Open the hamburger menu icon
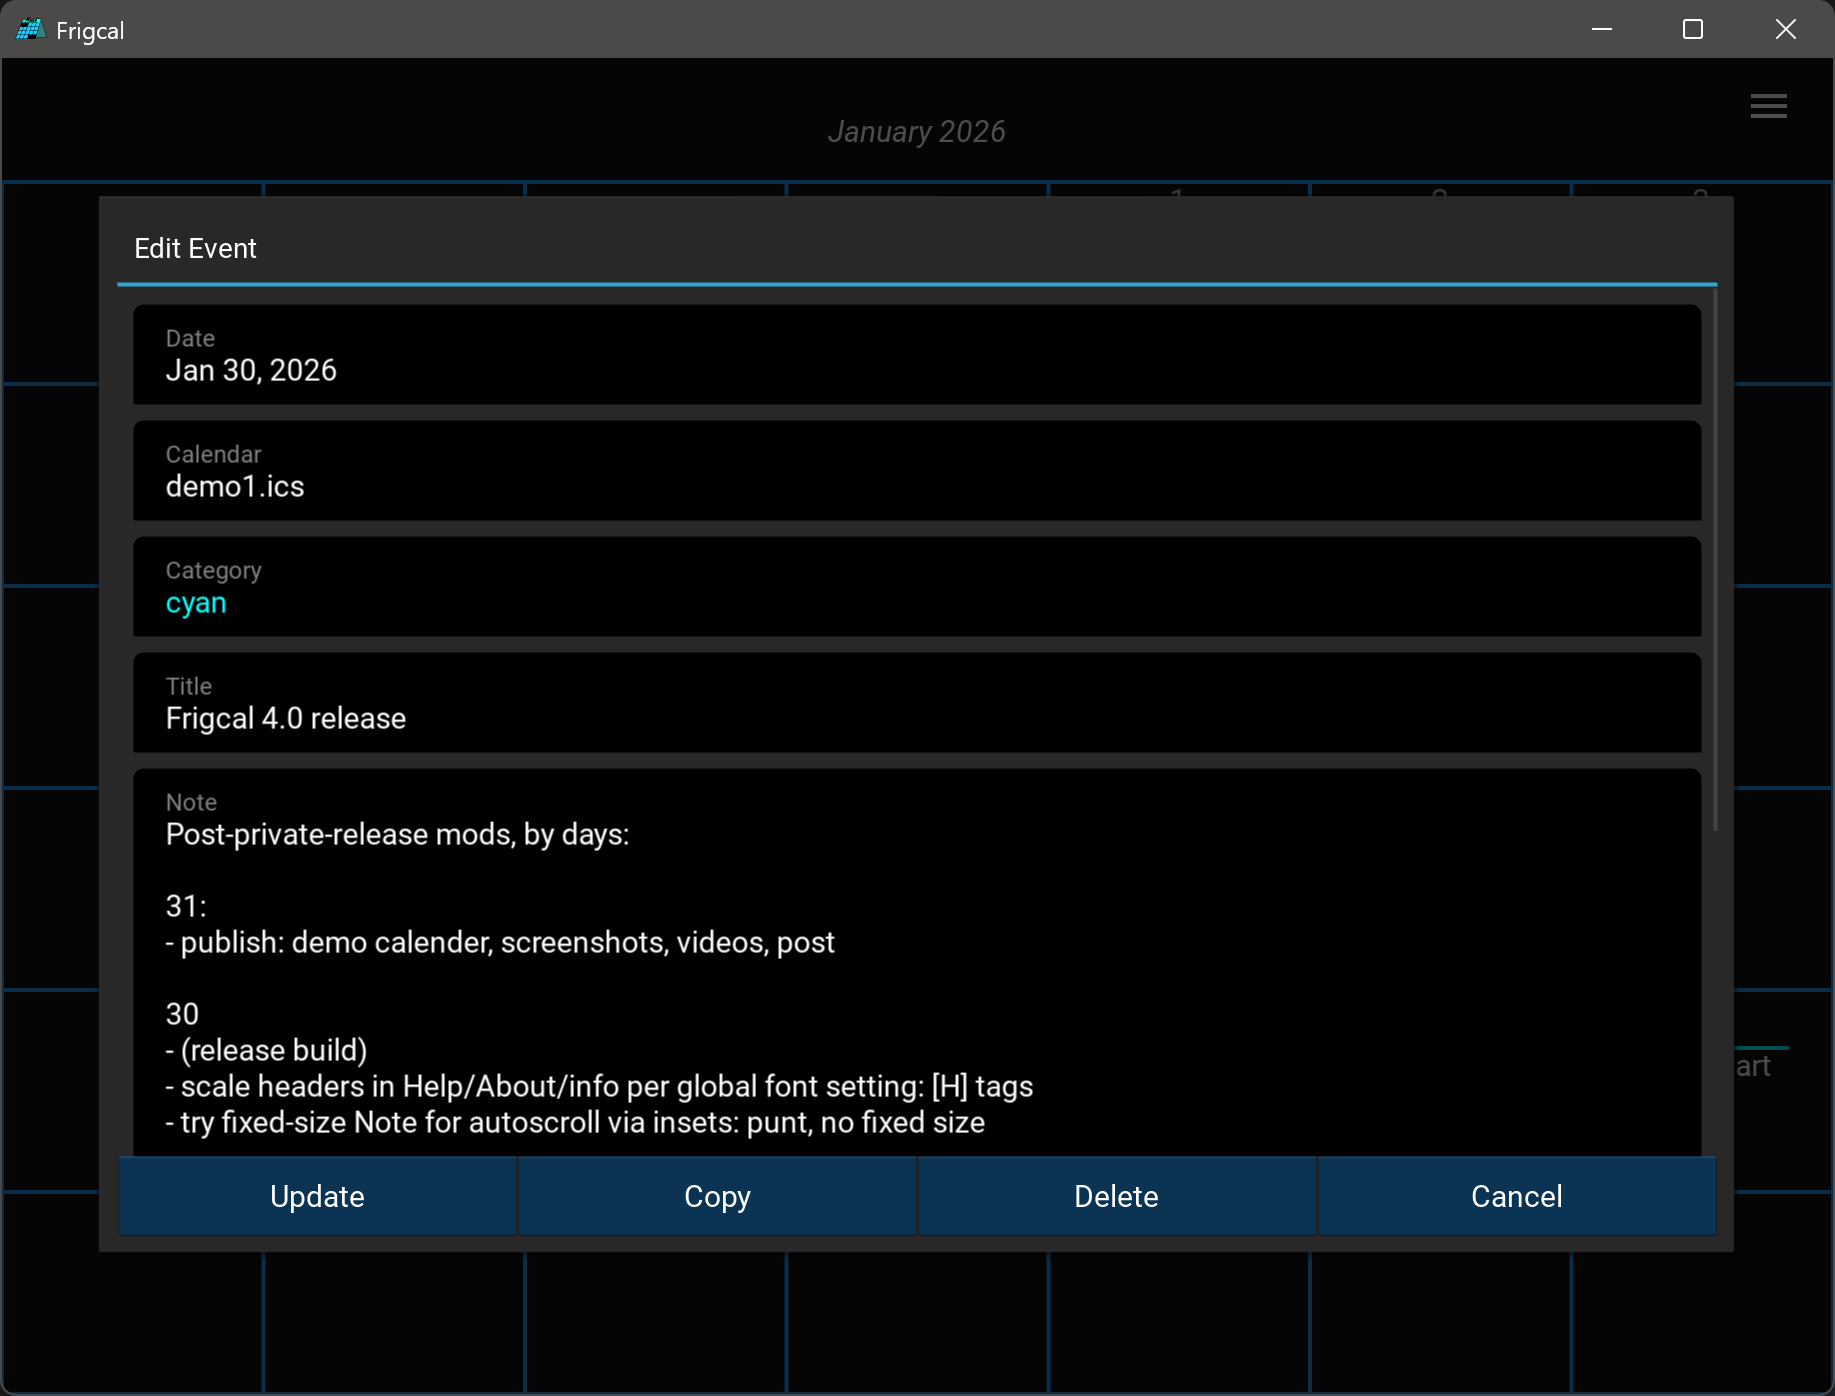This screenshot has height=1396, width=1835. [1768, 106]
